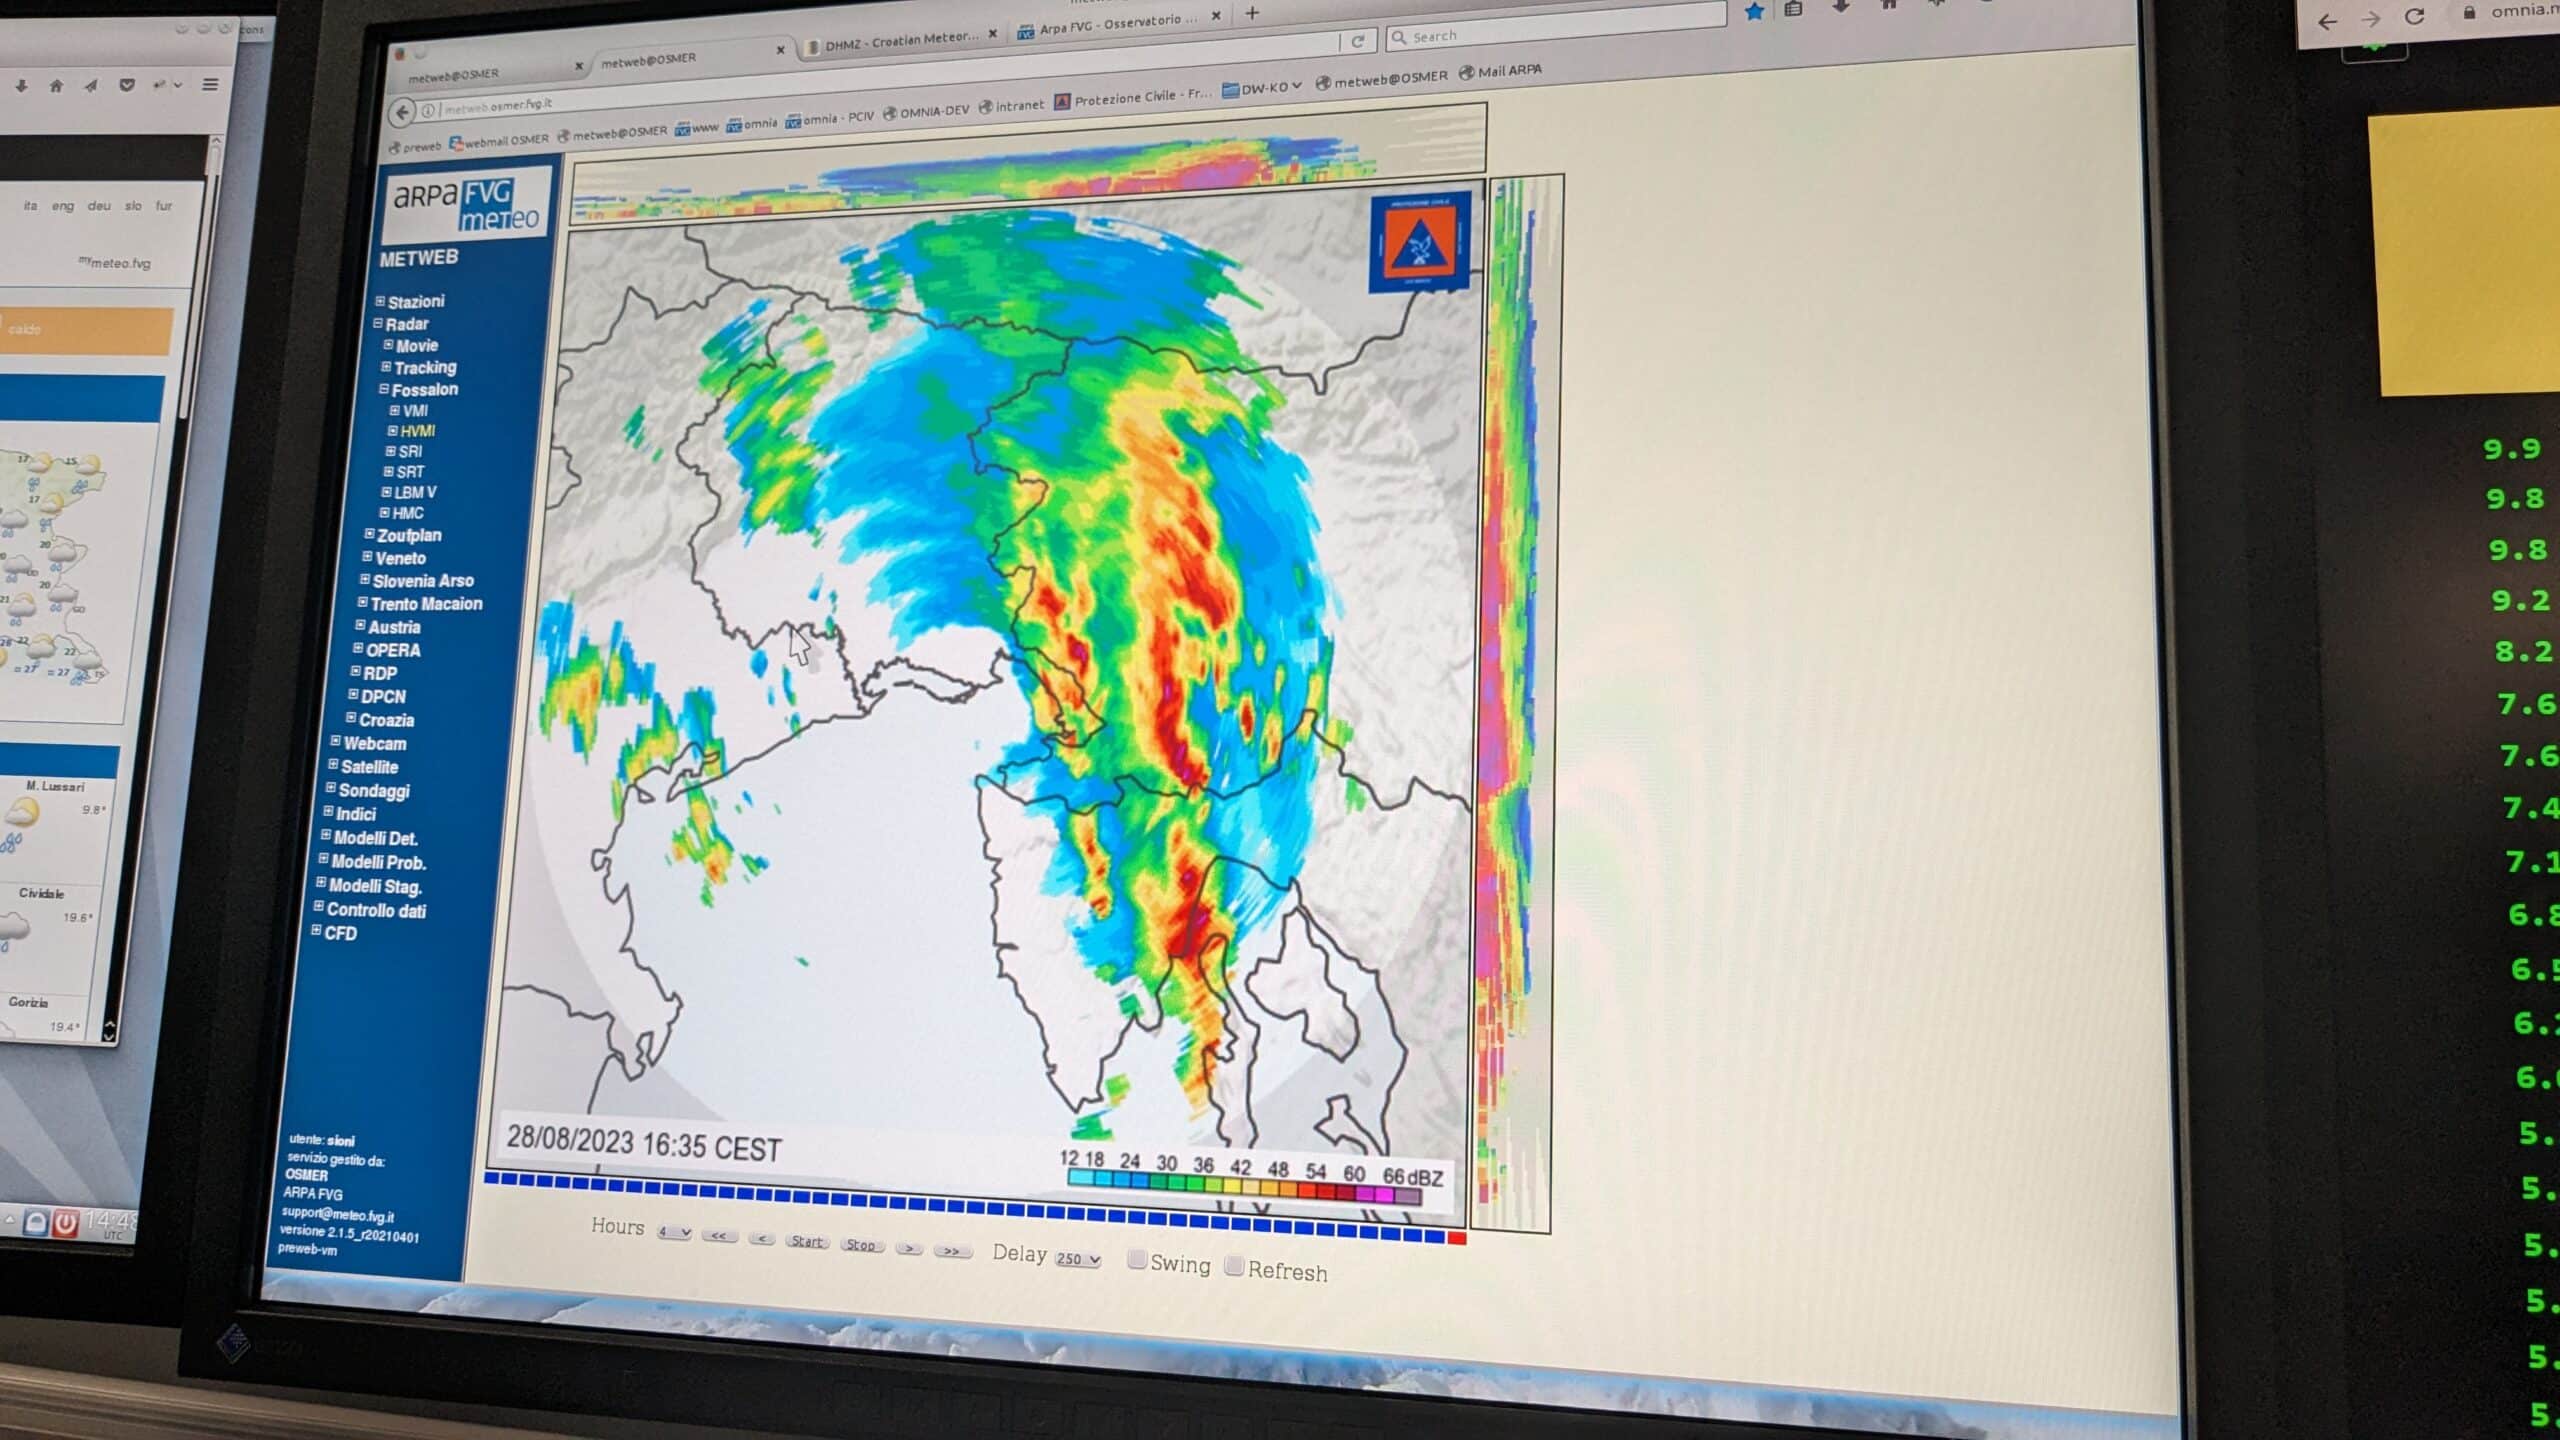Image resolution: width=2560 pixels, height=1440 pixels.
Task: Expand the Satellite menu section
Action: pyautogui.click(x=369, y=767)
